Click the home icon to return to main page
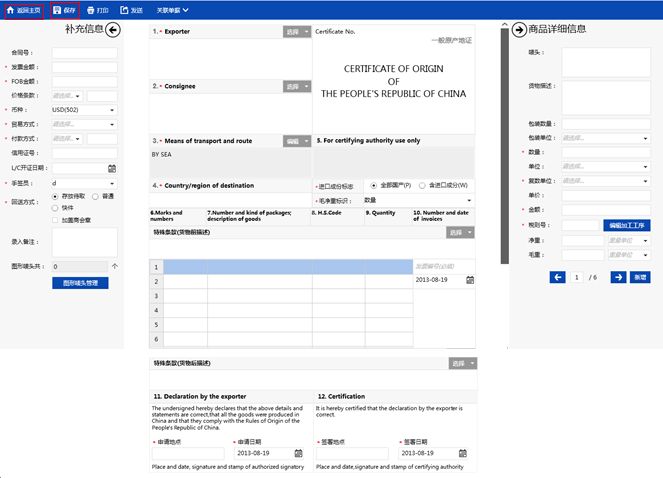 tap(10, 10)
